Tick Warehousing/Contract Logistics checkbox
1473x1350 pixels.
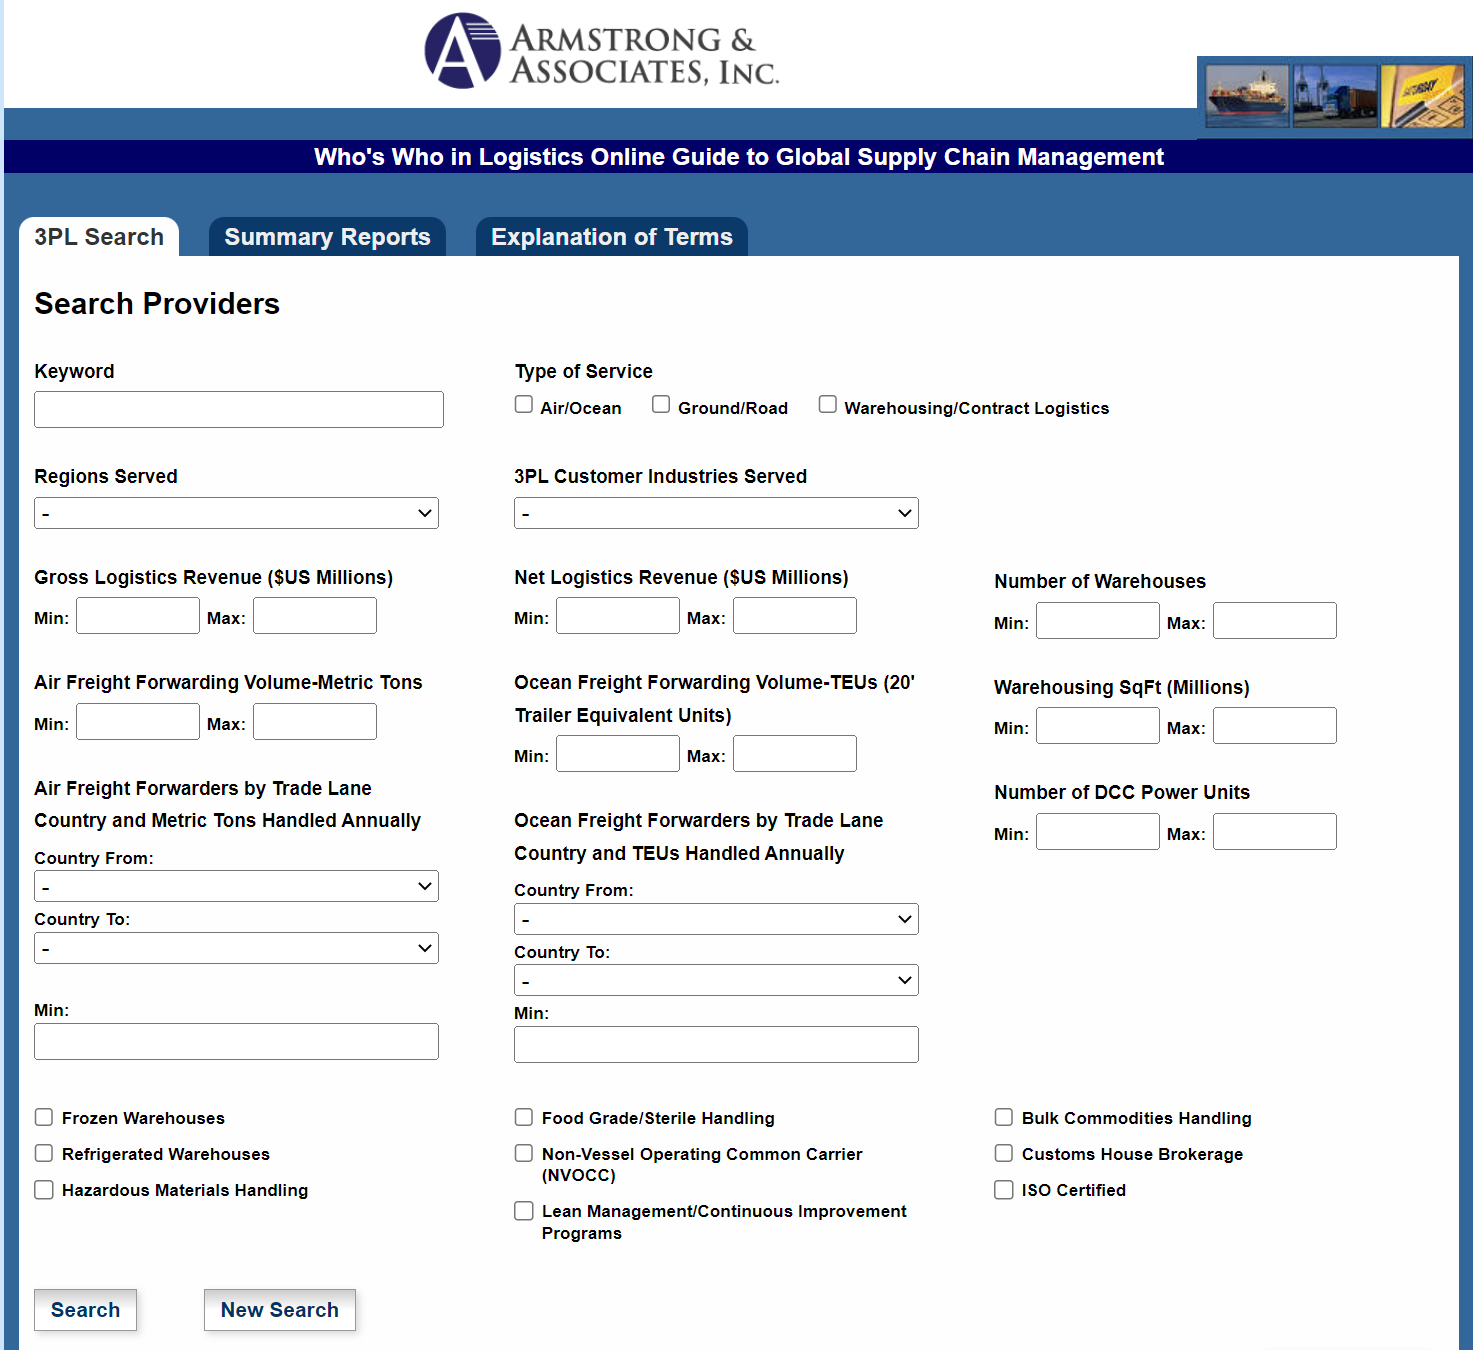[828, 404]
